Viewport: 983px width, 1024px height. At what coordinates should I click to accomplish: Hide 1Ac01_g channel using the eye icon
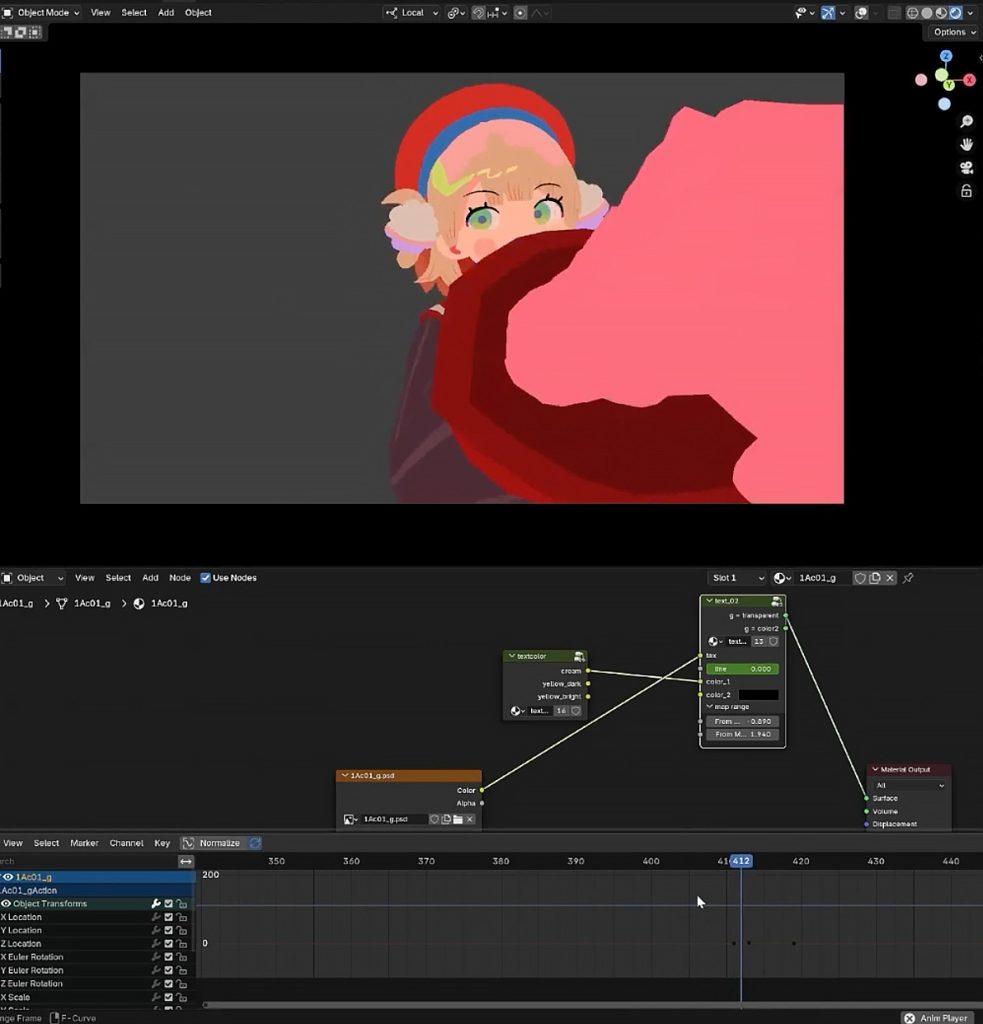pyautogui.click(x=7, y=877)
